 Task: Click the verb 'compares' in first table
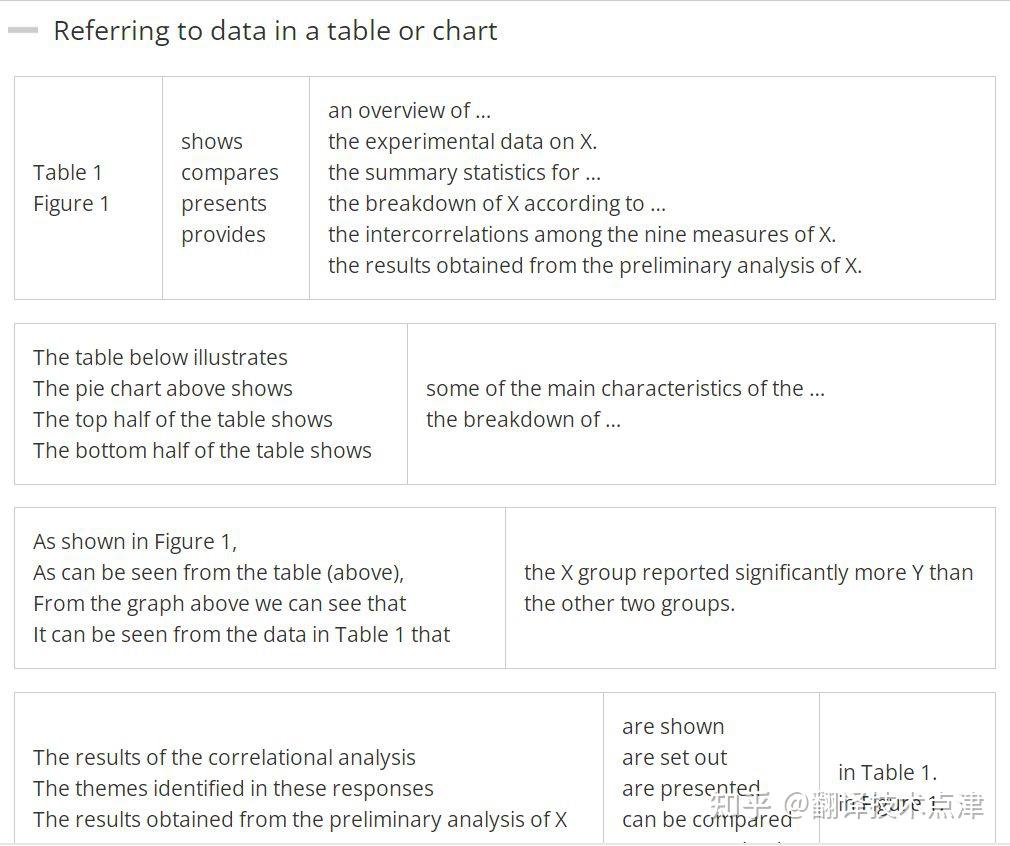pos(230,173)
